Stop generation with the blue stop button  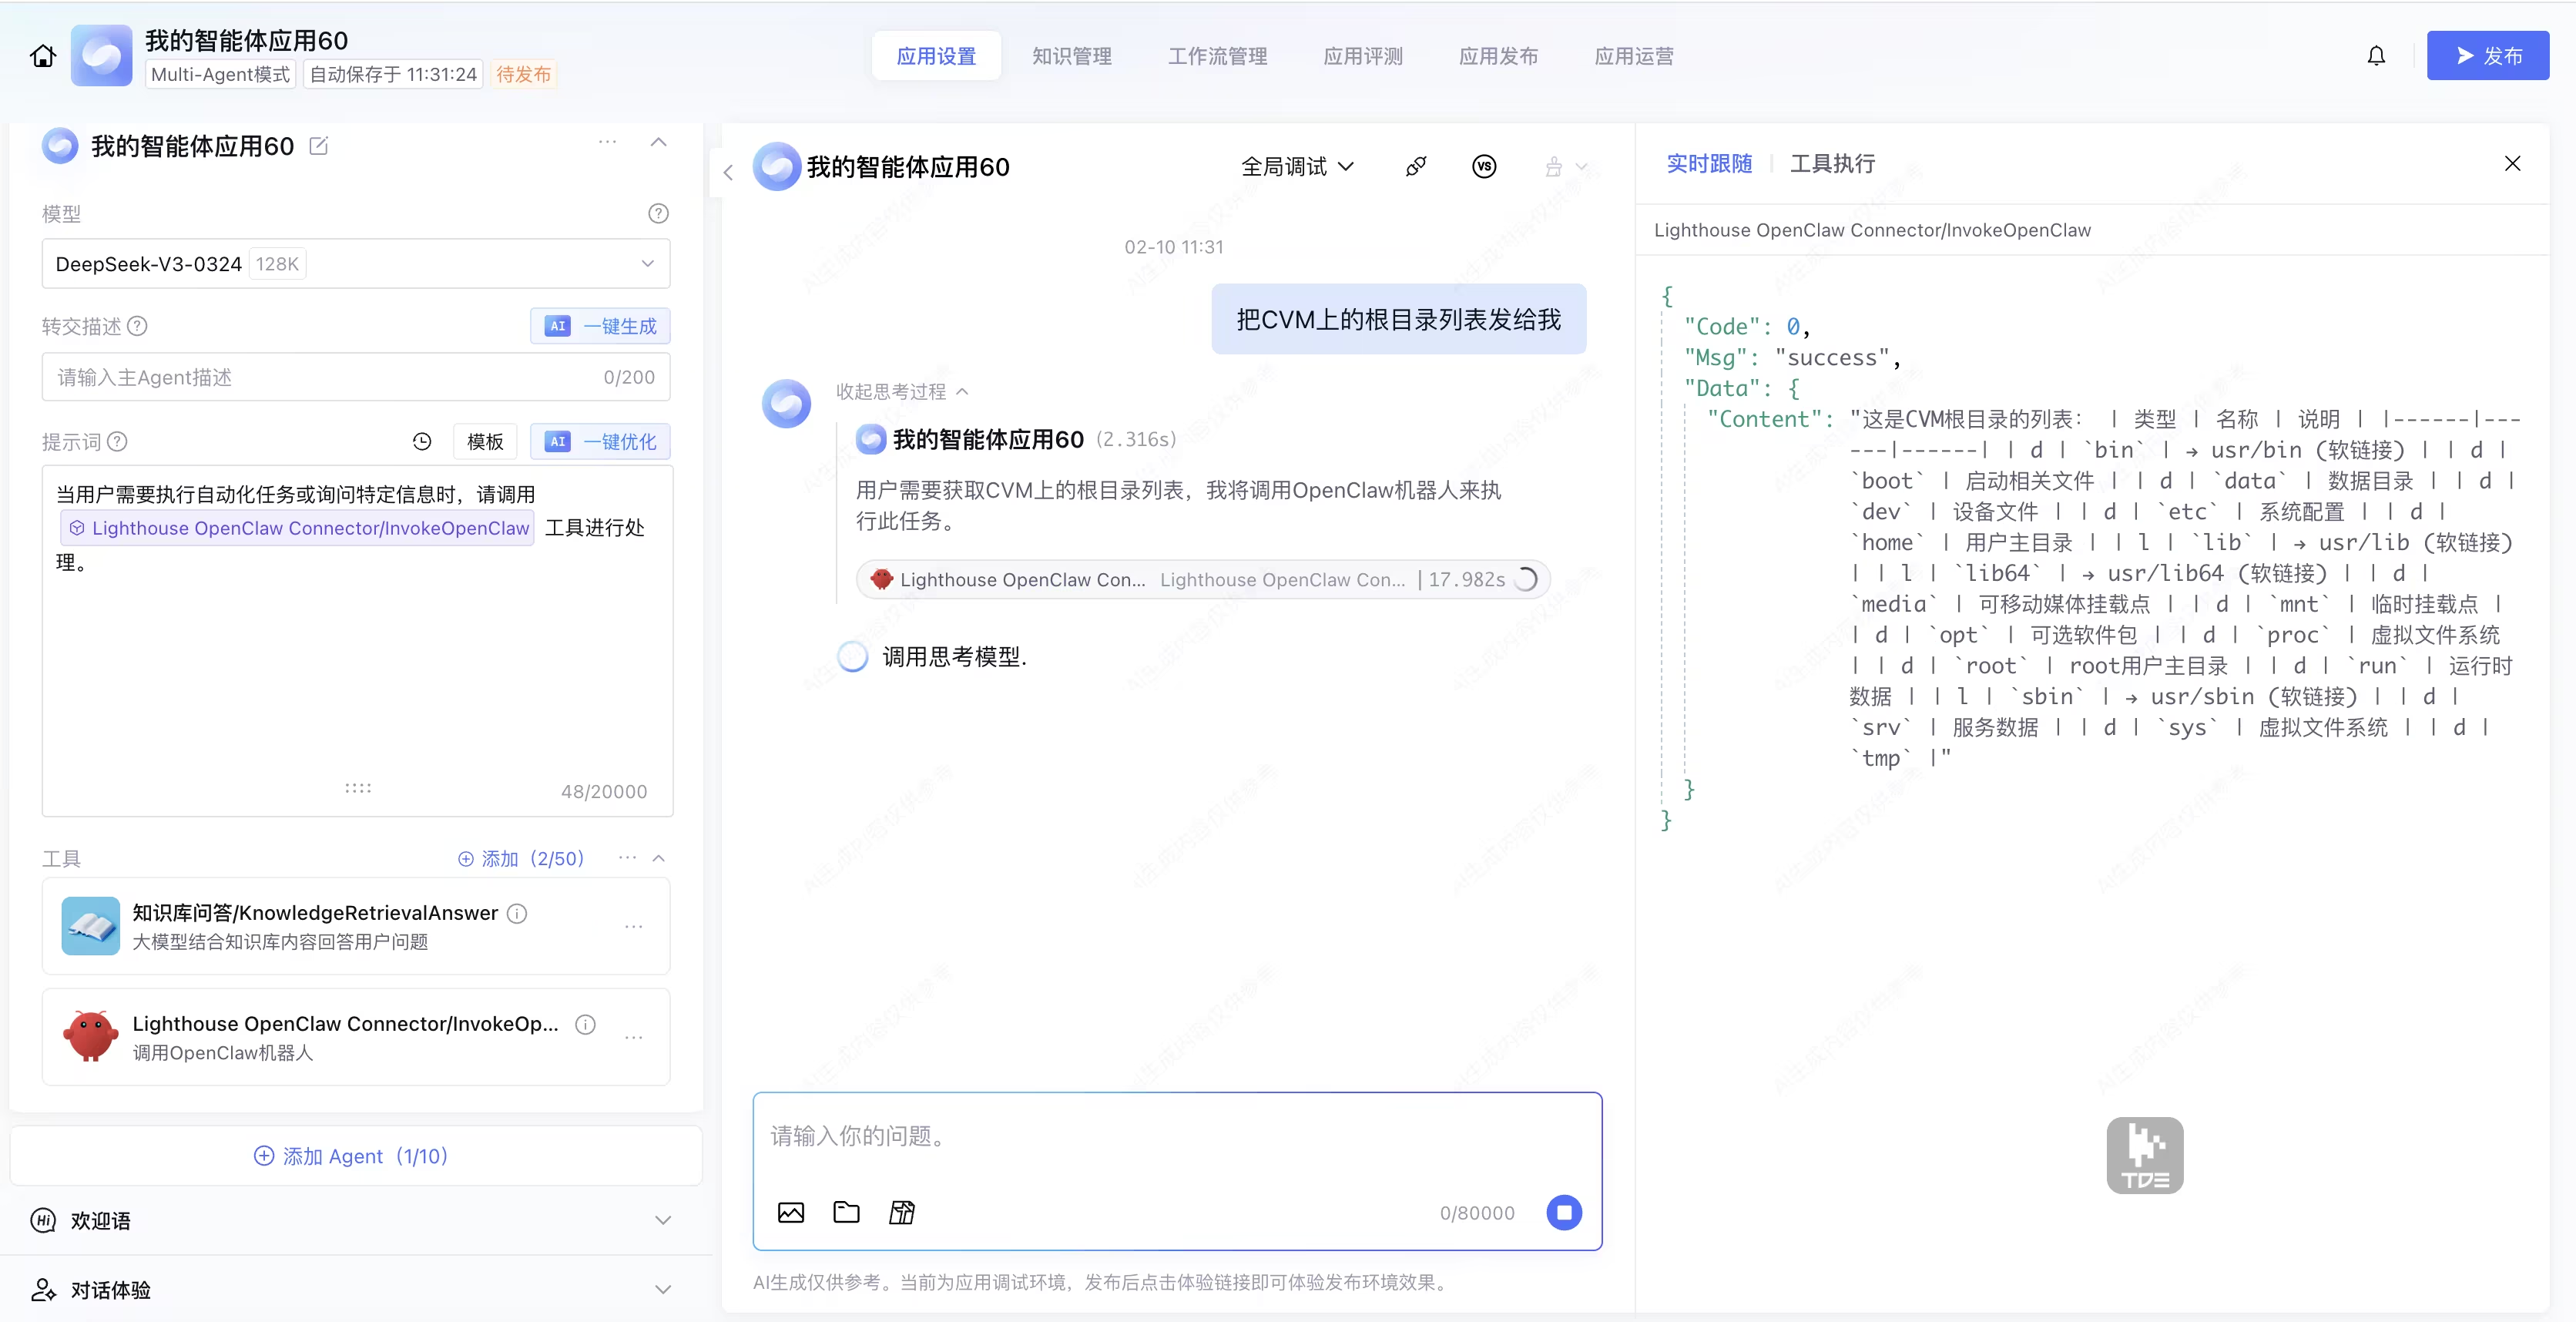[1564, 1212]
